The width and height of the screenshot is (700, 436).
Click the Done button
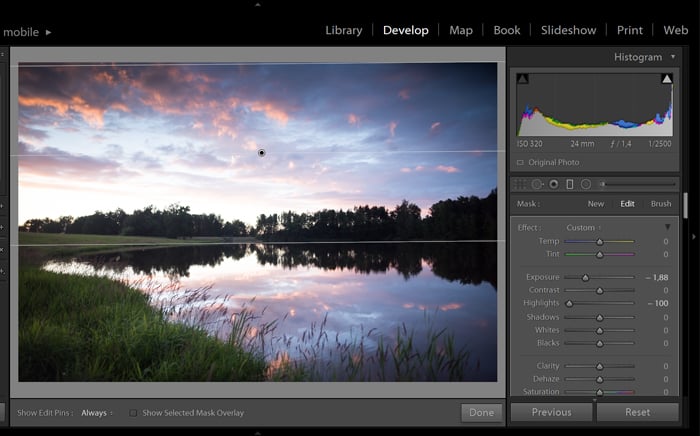481,412
